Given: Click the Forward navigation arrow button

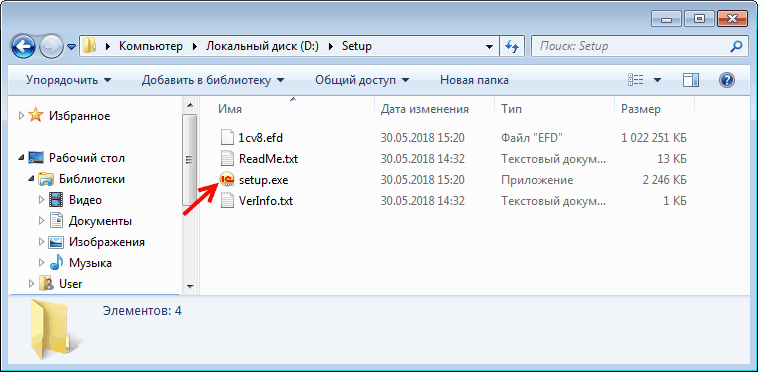Looking at the screenshot, I should pos(51,47).
